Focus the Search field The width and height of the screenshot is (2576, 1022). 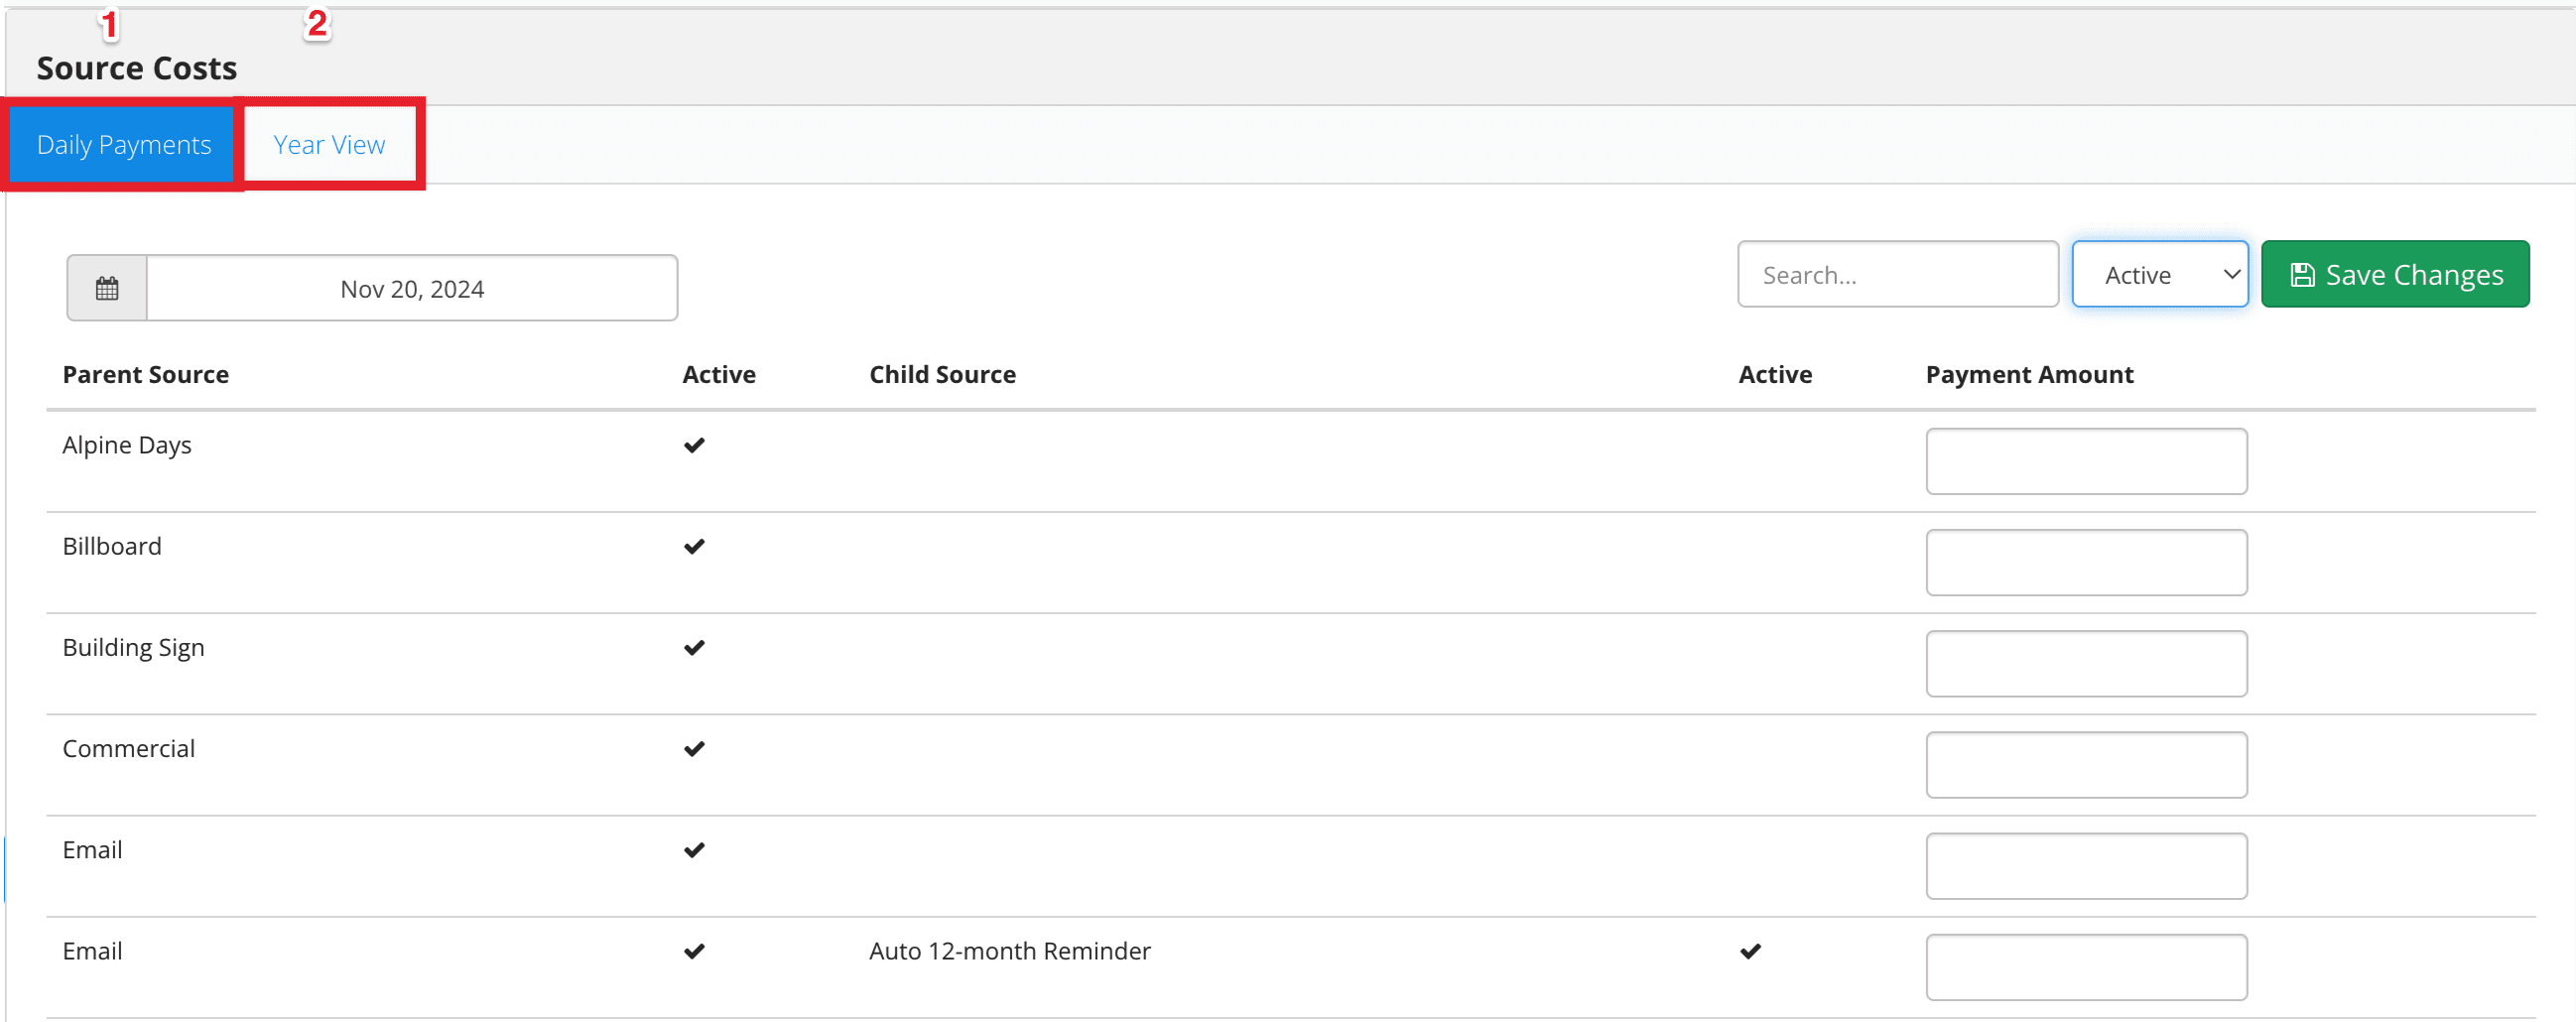pyautogui.click(x=1897, y=274)
